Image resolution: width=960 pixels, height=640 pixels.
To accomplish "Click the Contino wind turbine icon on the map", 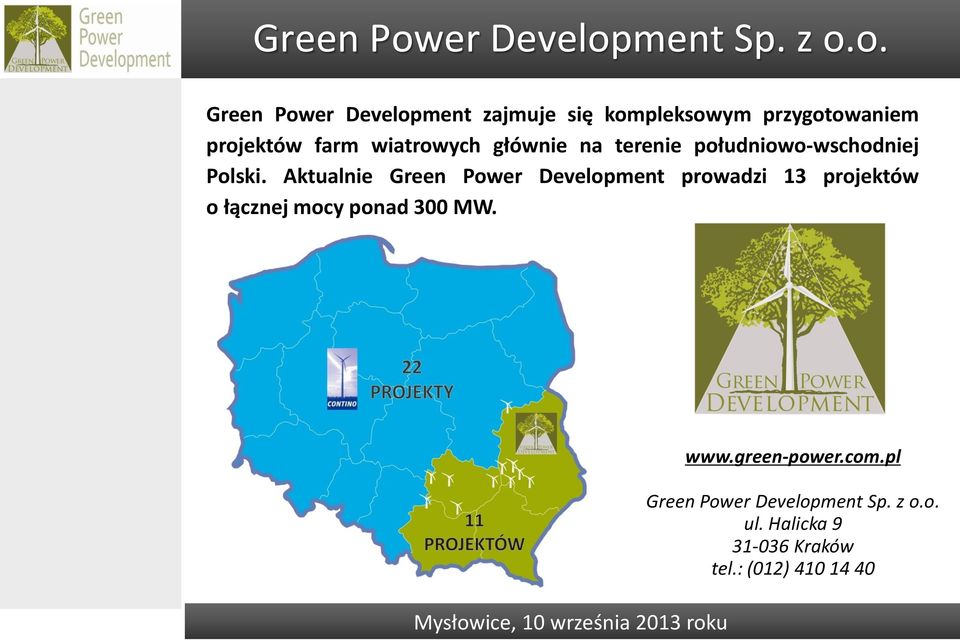I will click(x=342, y=378).
